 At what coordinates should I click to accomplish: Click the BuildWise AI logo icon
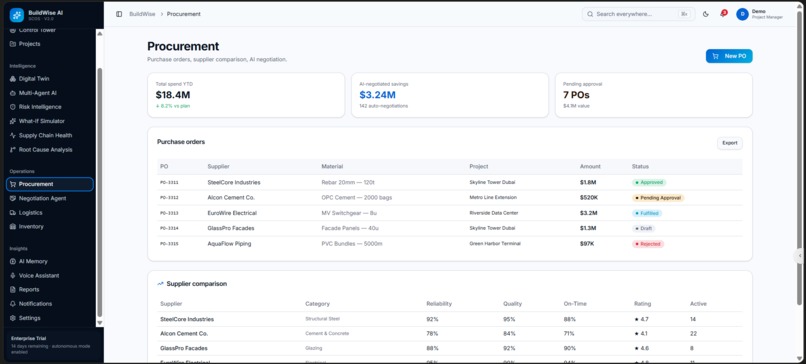[16, 15]
